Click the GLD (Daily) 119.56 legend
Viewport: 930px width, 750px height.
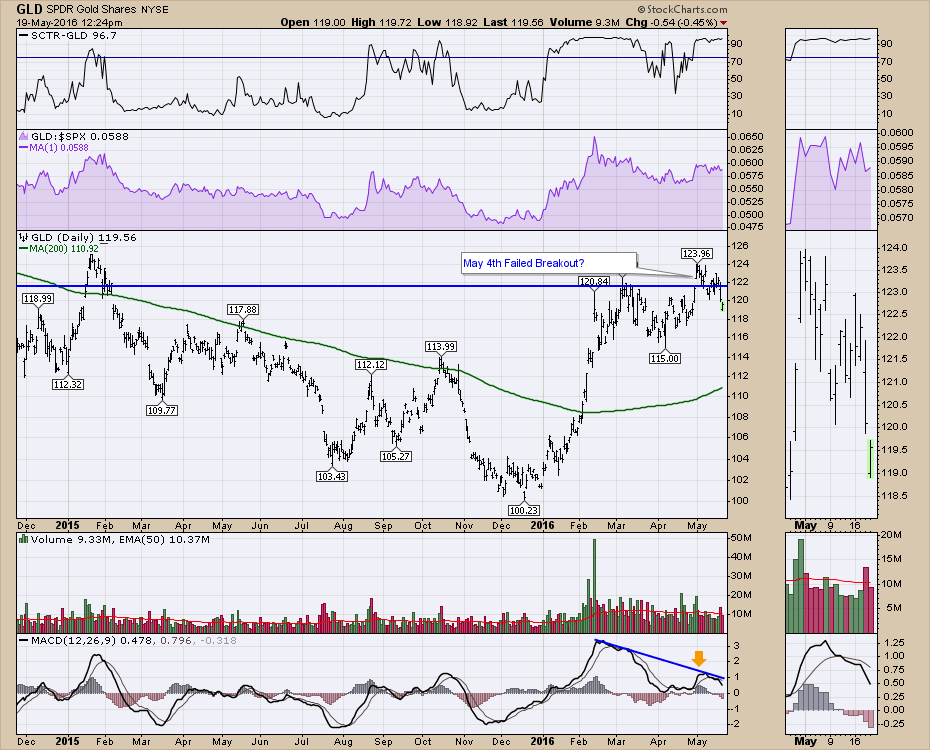(x=78, y=238)
